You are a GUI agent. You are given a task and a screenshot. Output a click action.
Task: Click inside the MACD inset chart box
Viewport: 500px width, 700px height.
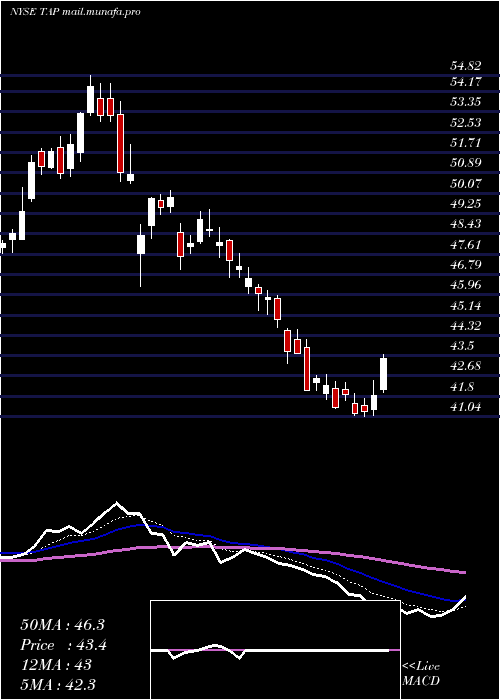(x=275, y=650)
